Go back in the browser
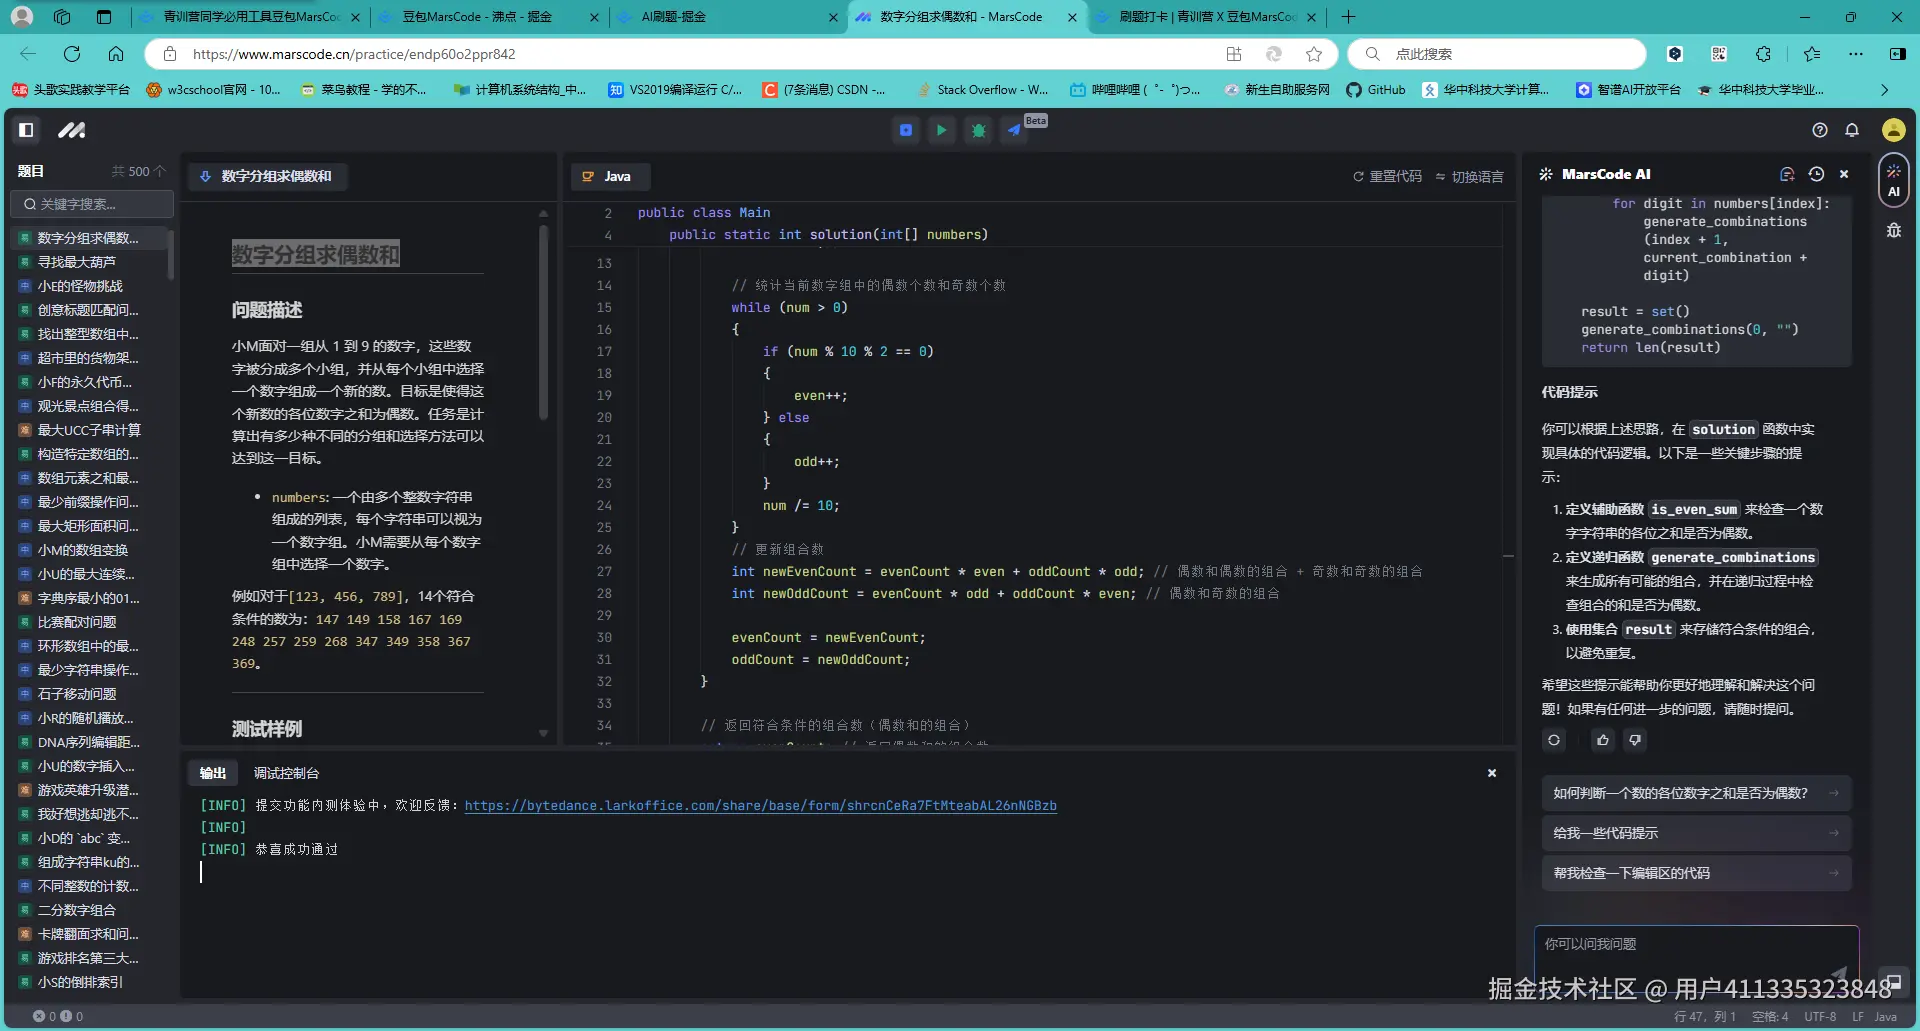This screenshot has height=1031, width=1920. coord(28,54)
